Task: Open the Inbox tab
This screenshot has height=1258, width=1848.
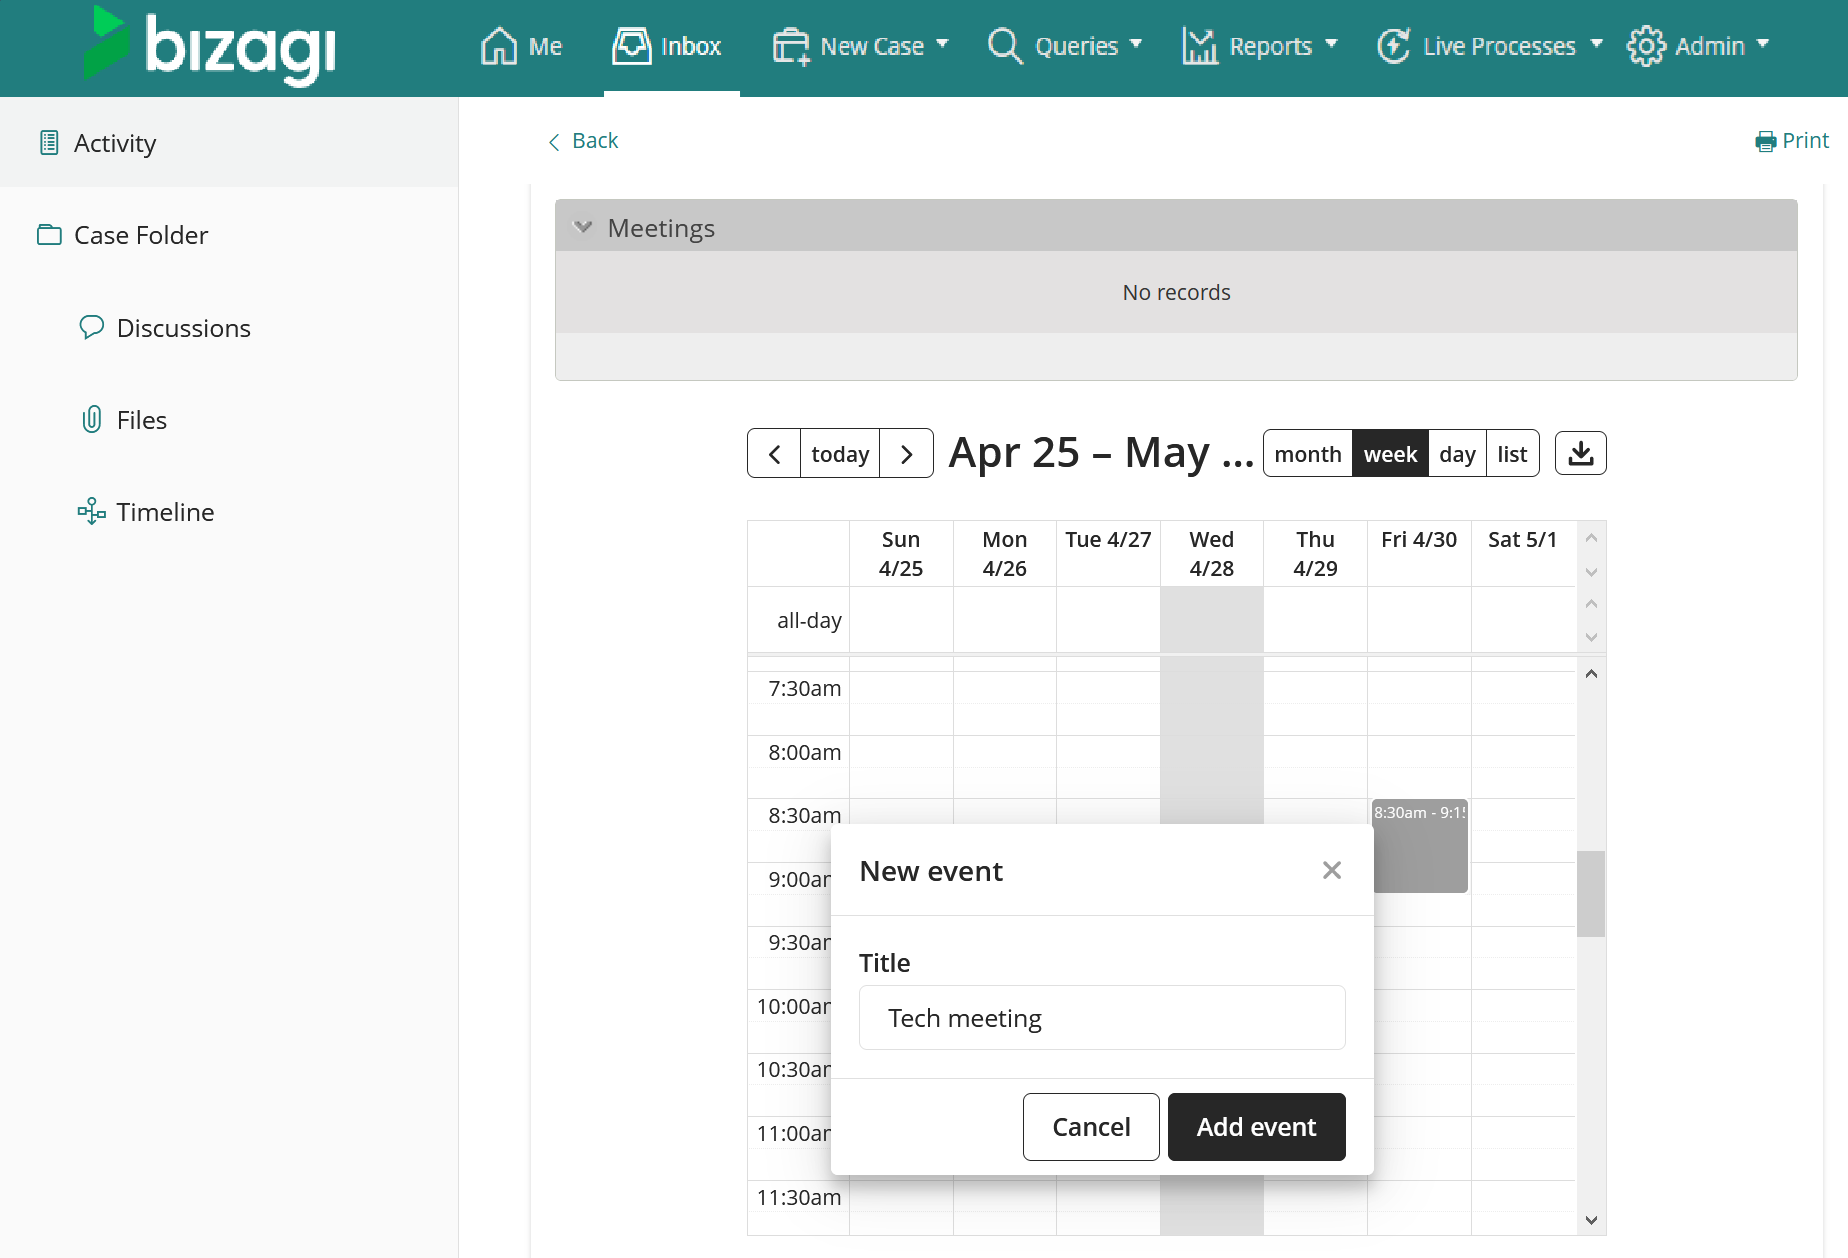Action: tap(667, 46)
